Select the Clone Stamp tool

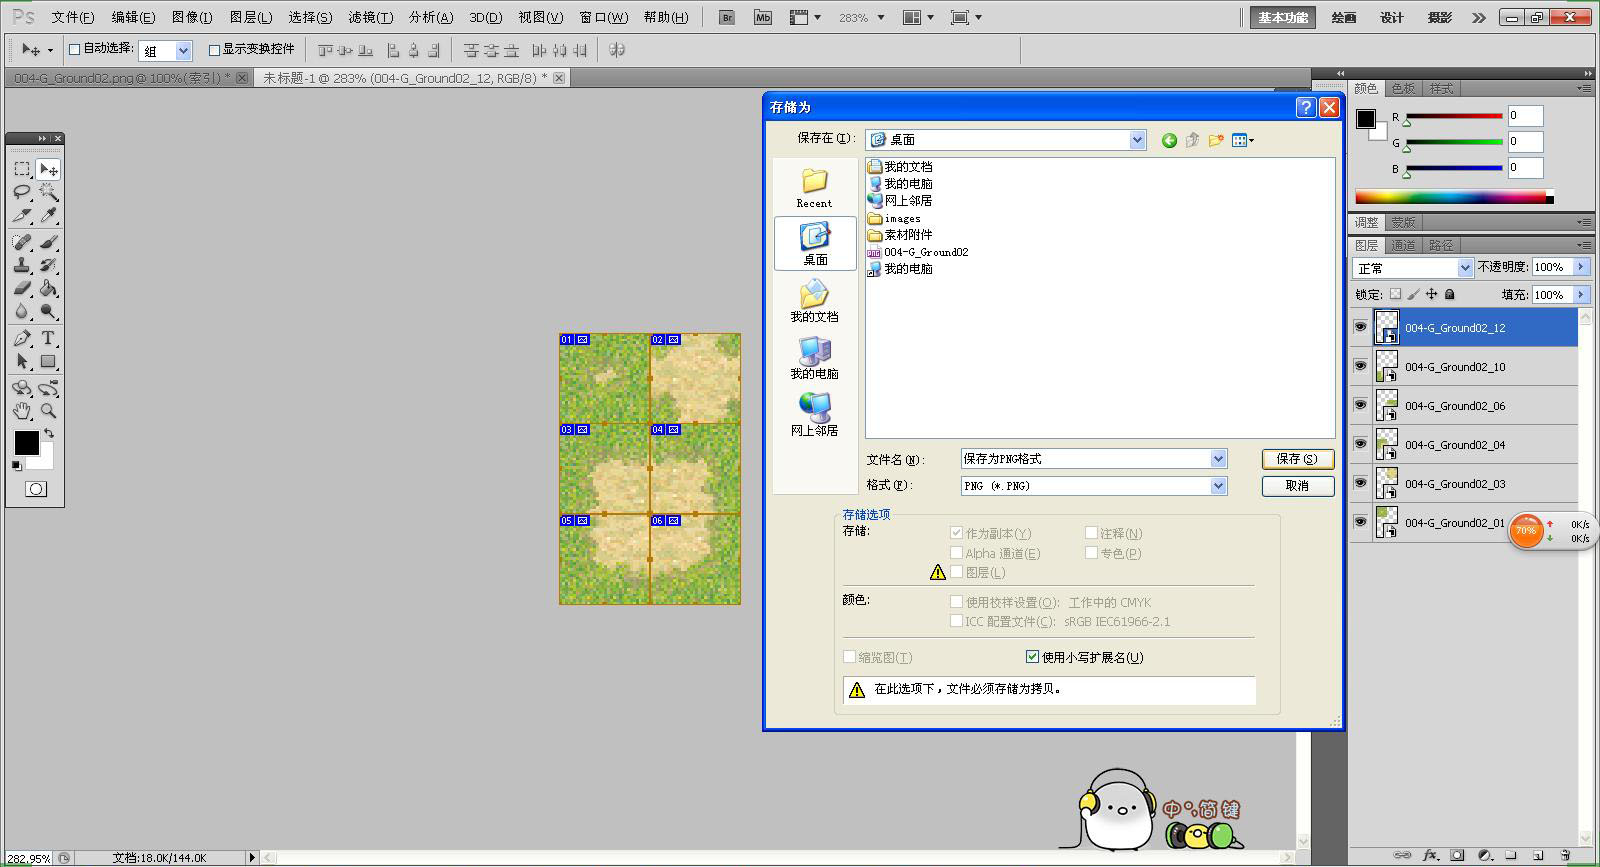click(x=22, y=265)
